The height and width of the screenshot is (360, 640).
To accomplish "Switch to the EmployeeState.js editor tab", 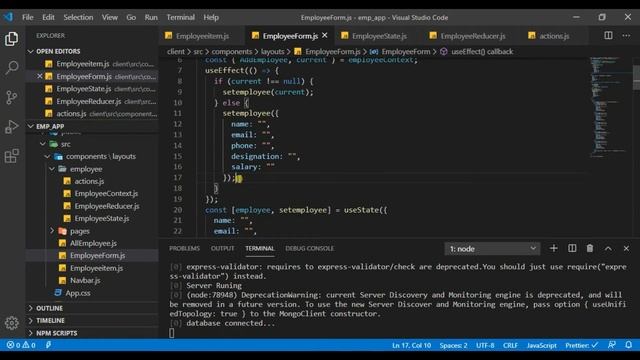I will (x=379, y=36).
